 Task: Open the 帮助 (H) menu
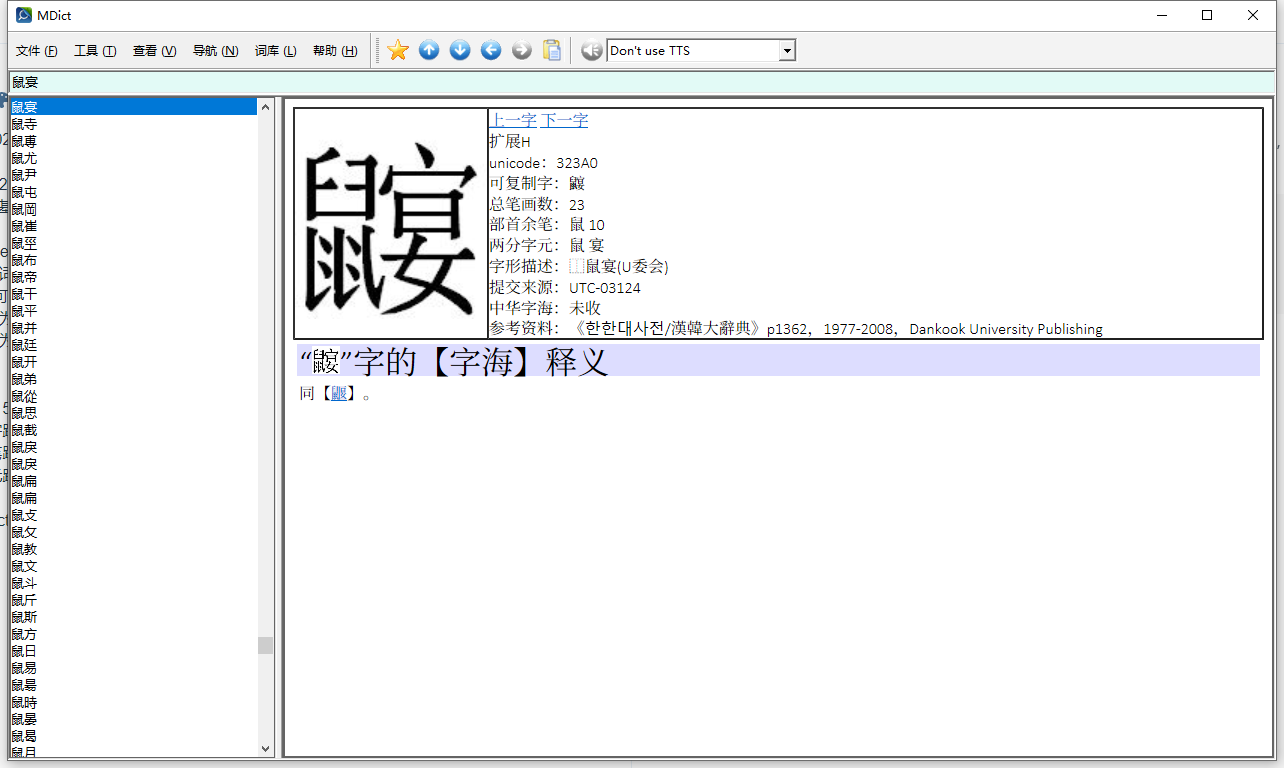(x=334, y=51)
